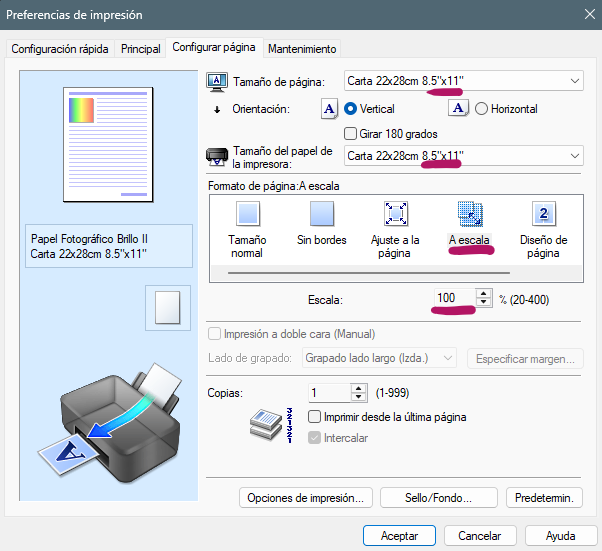The image size is (602, 551).
Task: Pick the A escala layout icon
Action: pos(470,212)
